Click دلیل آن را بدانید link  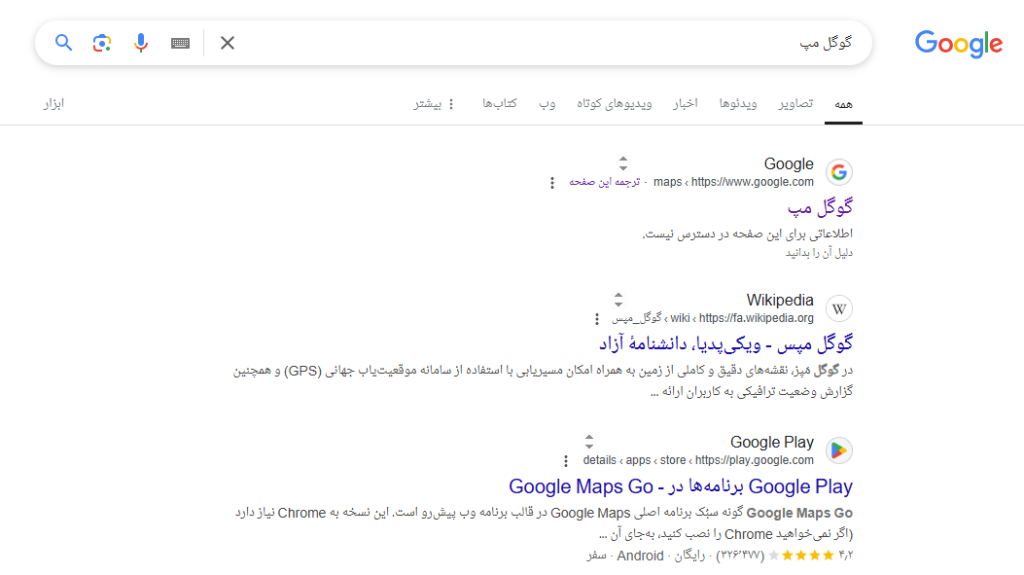tap(819, 252)
